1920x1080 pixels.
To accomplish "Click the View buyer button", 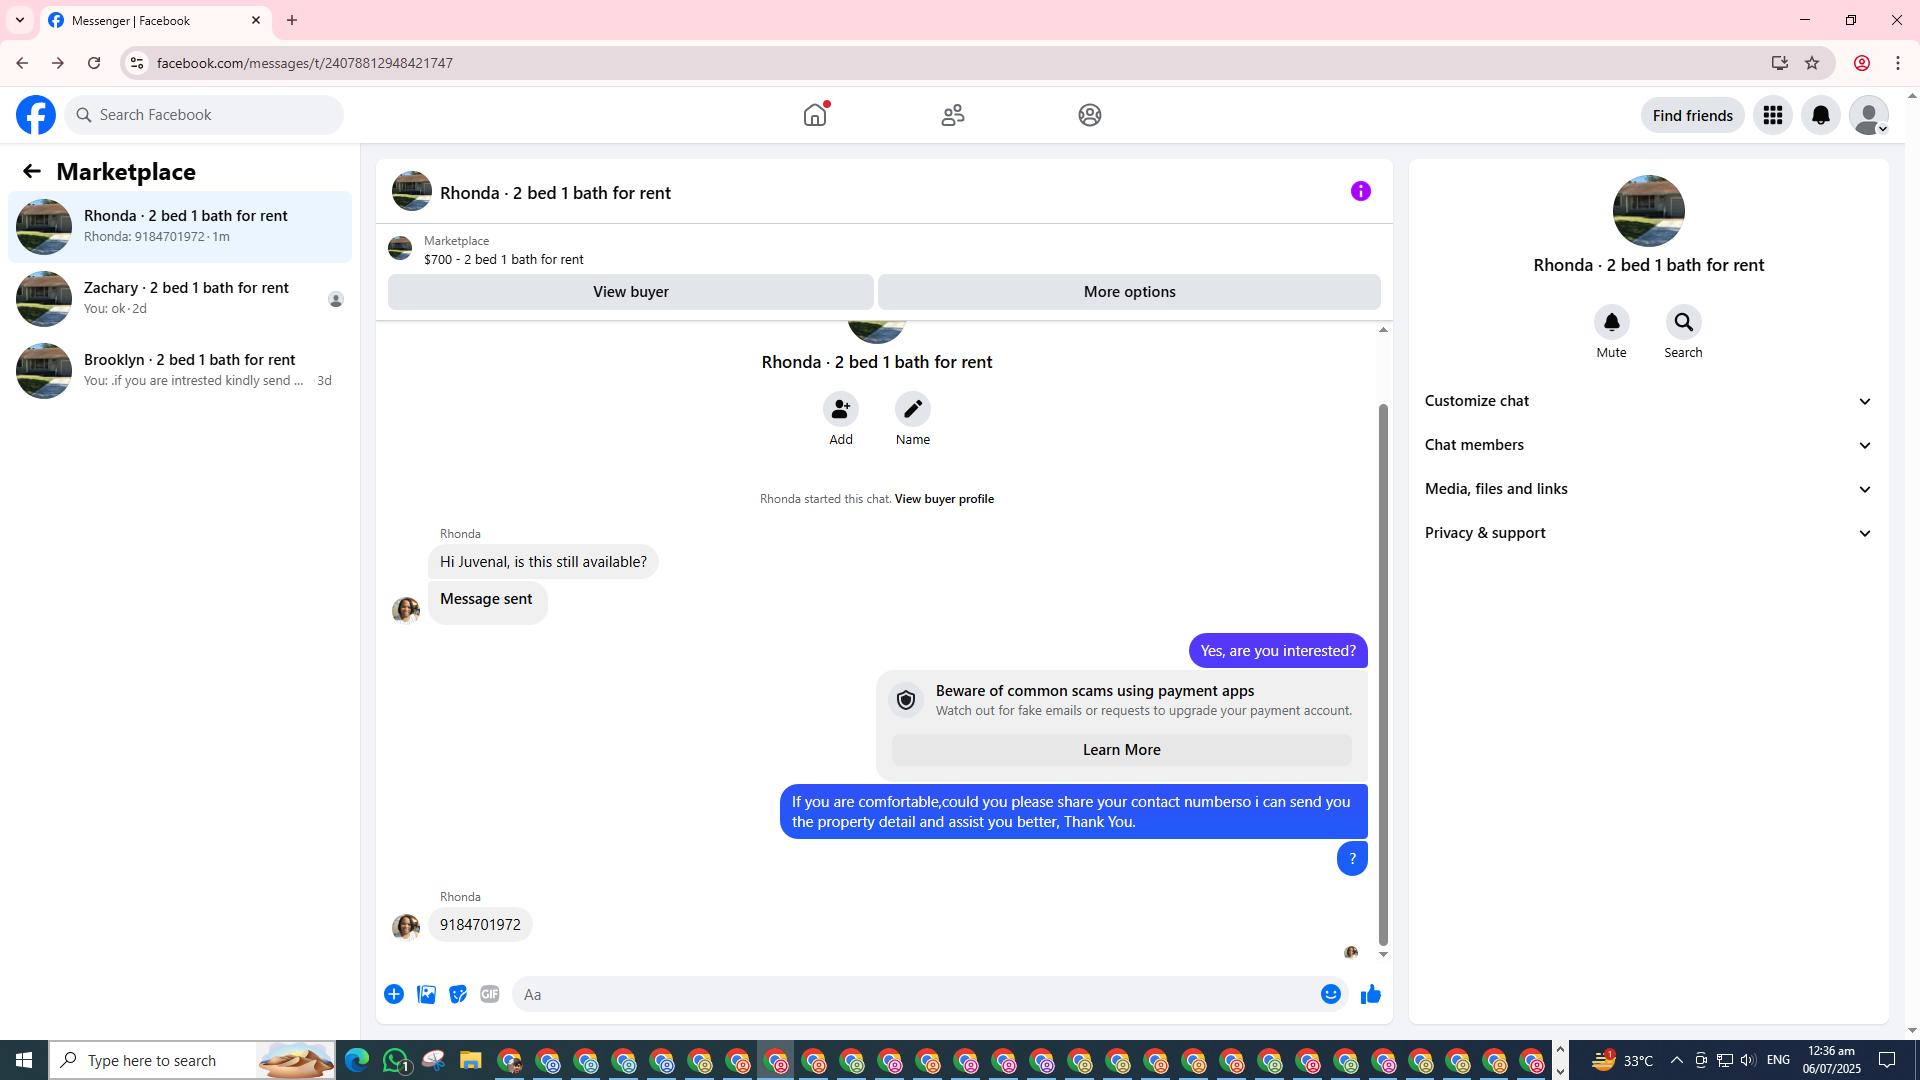I will (630, 292).
